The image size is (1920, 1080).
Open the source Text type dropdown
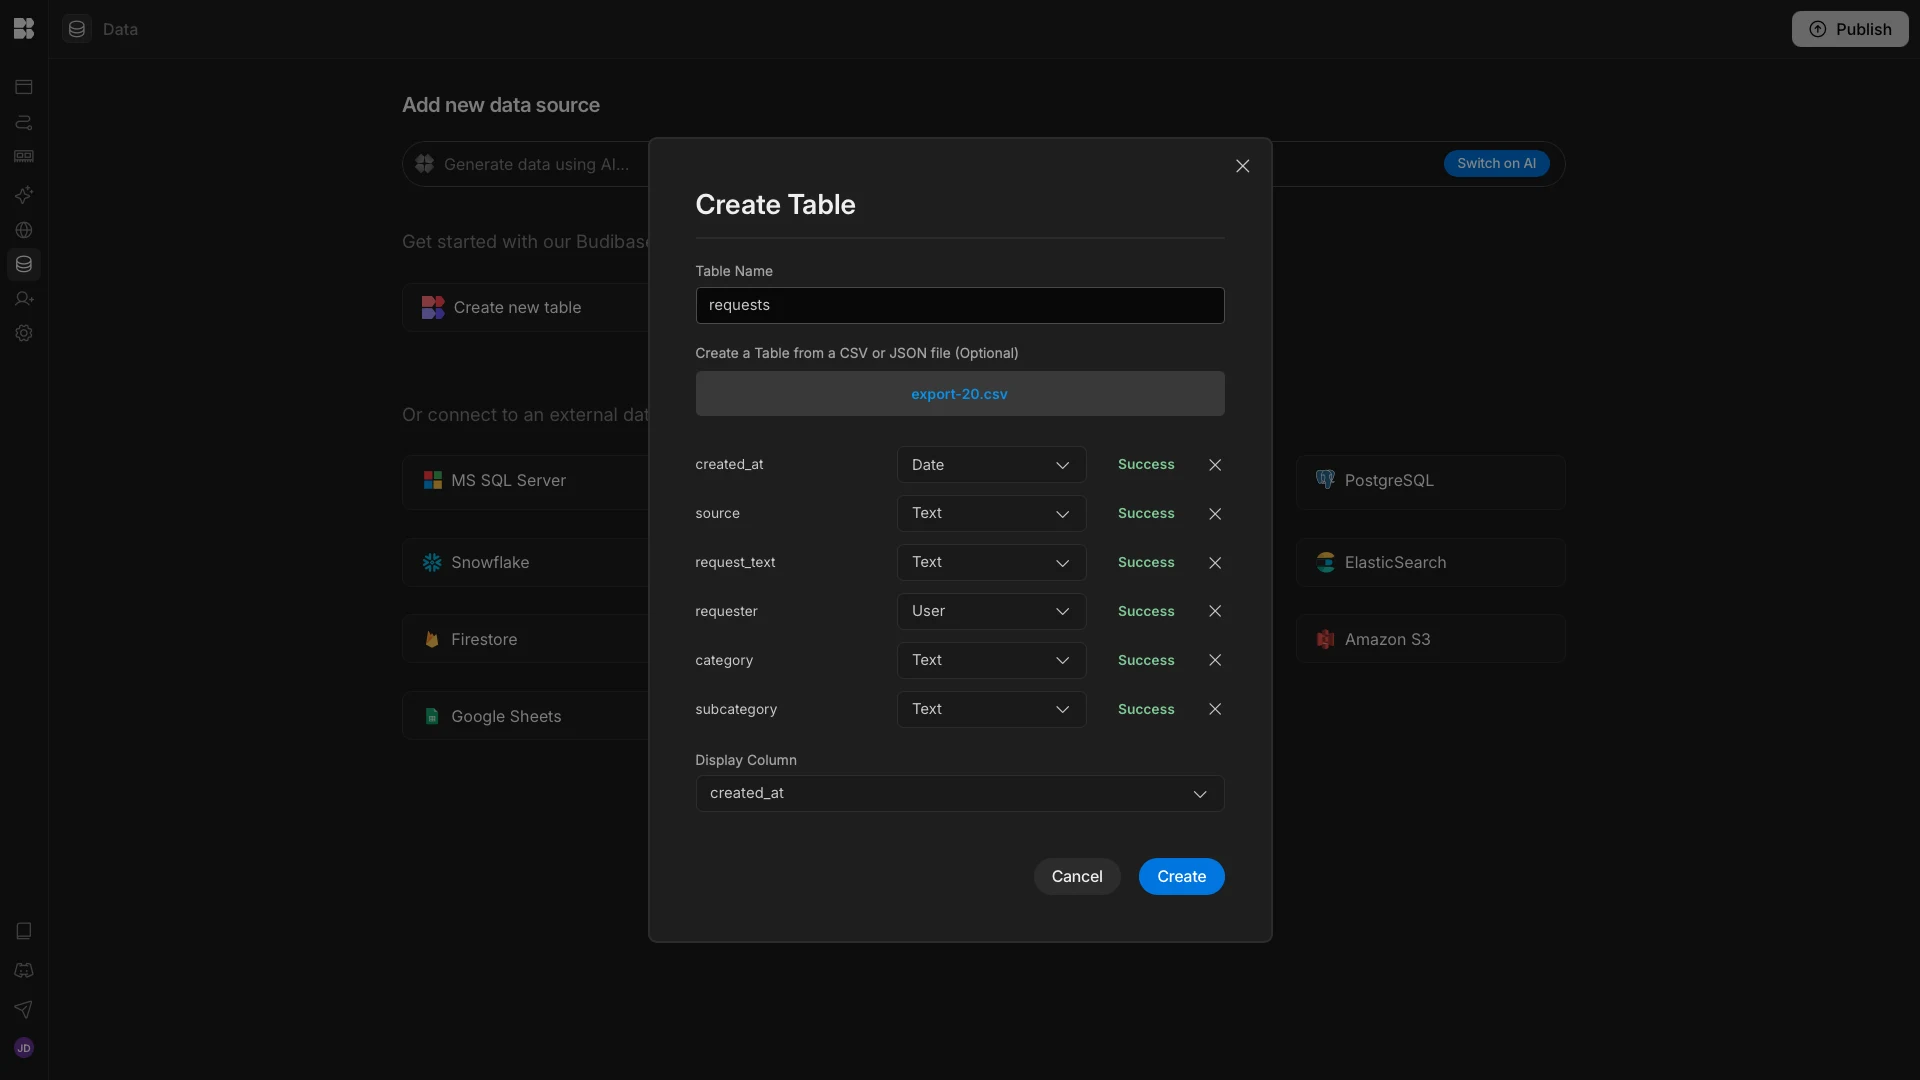pos(990,514)
